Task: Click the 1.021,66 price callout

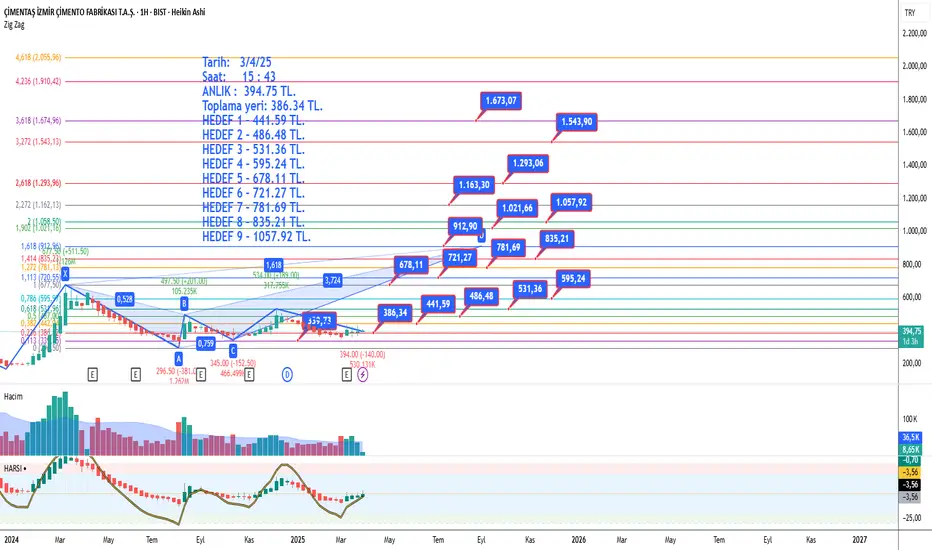Action: 517,208
